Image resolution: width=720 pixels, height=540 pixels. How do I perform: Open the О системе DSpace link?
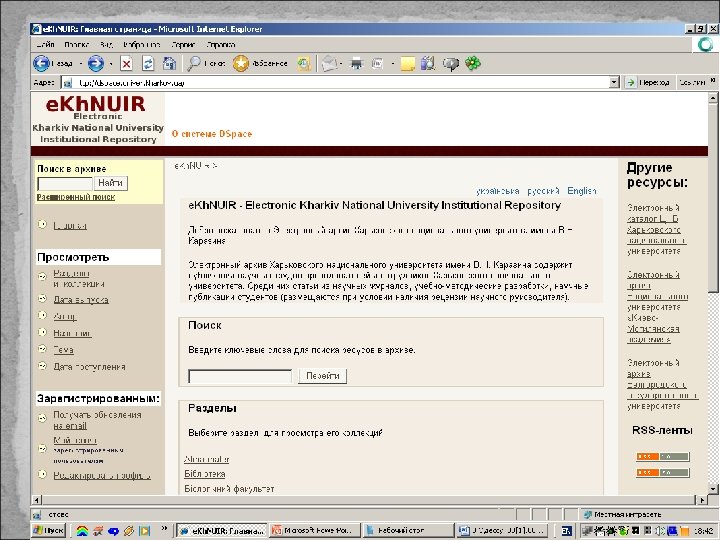[x=212, y=134]
